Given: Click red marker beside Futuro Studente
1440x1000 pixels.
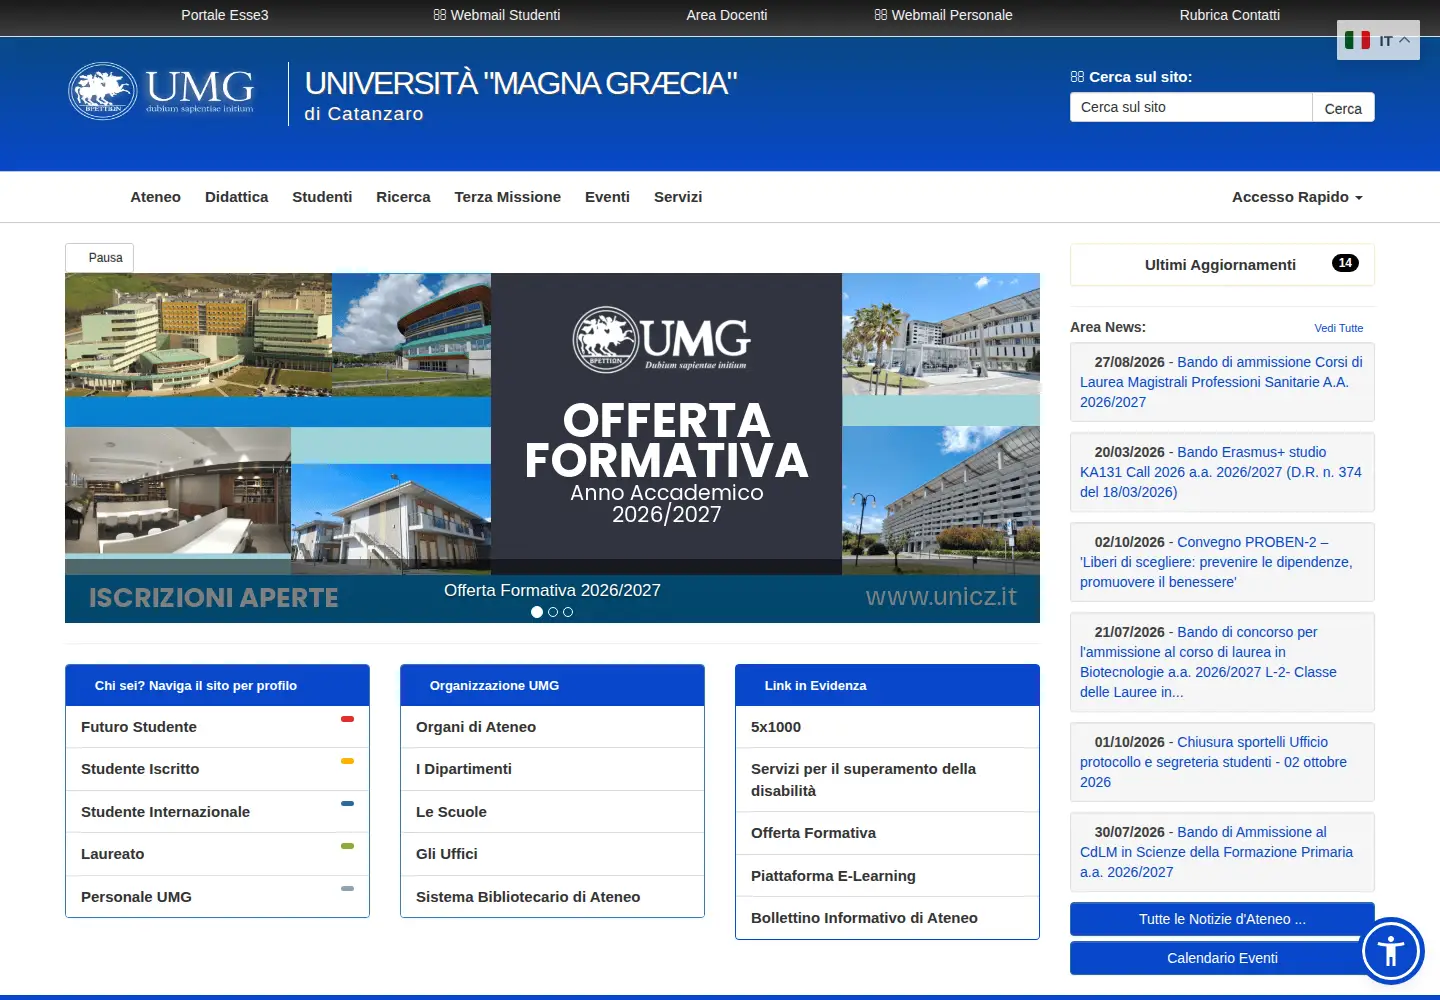Looking at the screenshot, I should [347, 719].
